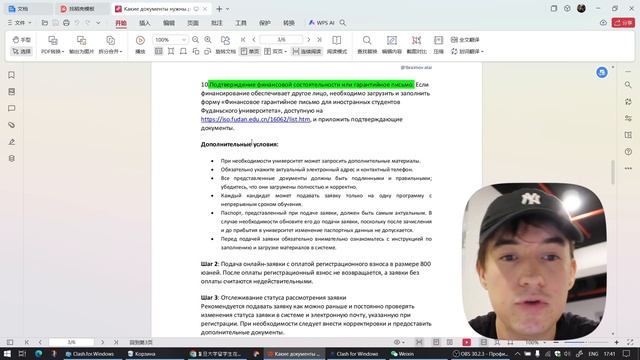Click the open folder icon in quick toolbar
The image size is (640, 360).
pos(44,23)
